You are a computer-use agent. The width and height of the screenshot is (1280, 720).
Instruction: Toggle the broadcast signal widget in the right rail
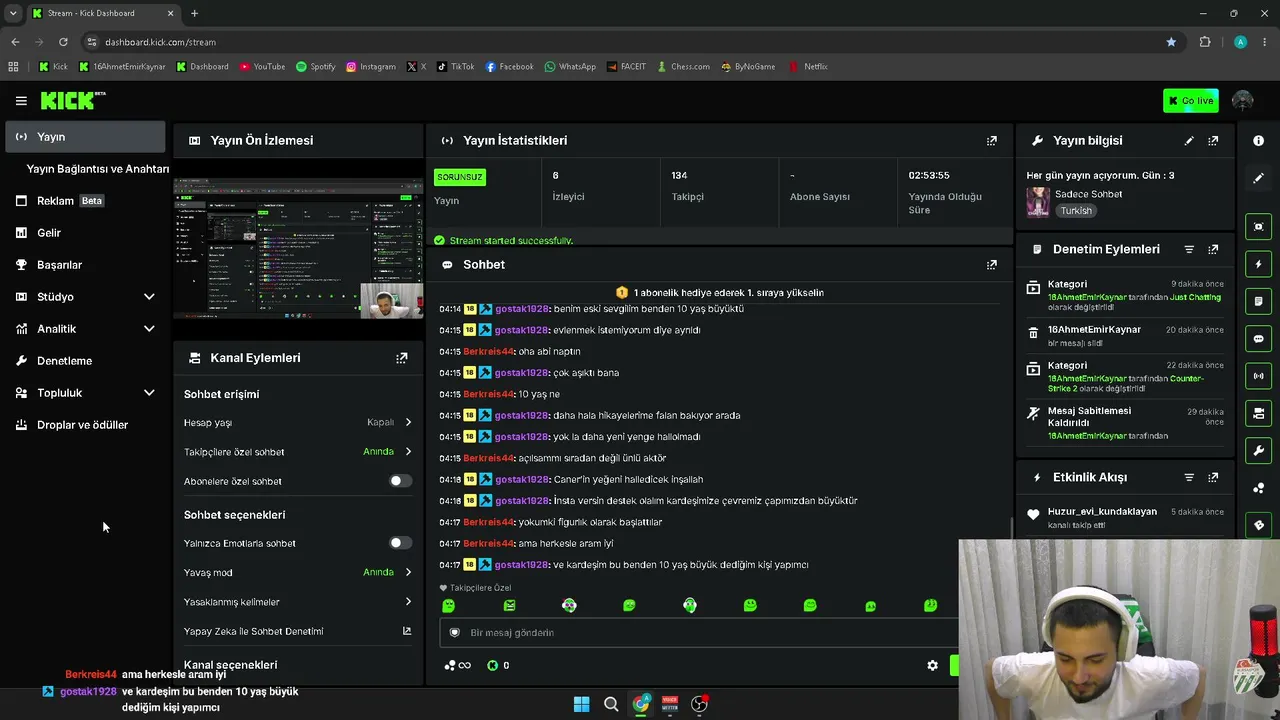[1259, 376]
